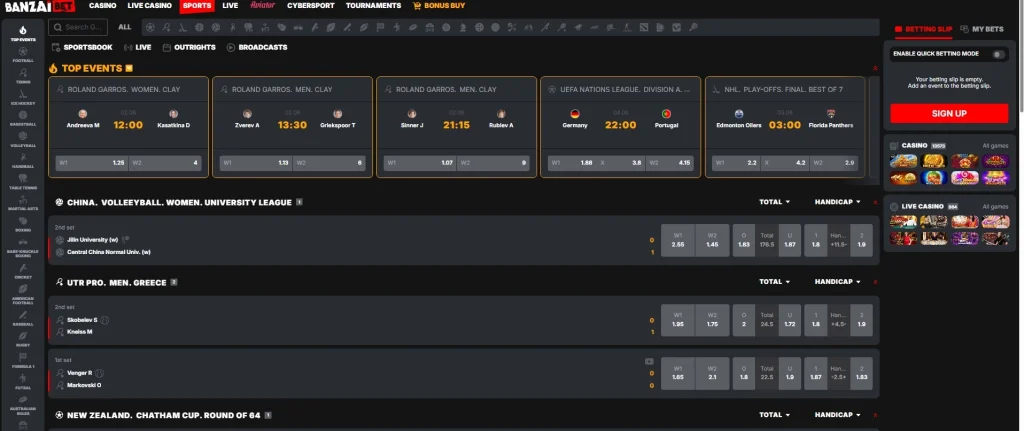The image size is (1024, 431).
Task: Select Futsal in the left sidebar
Action: point(23,382)
